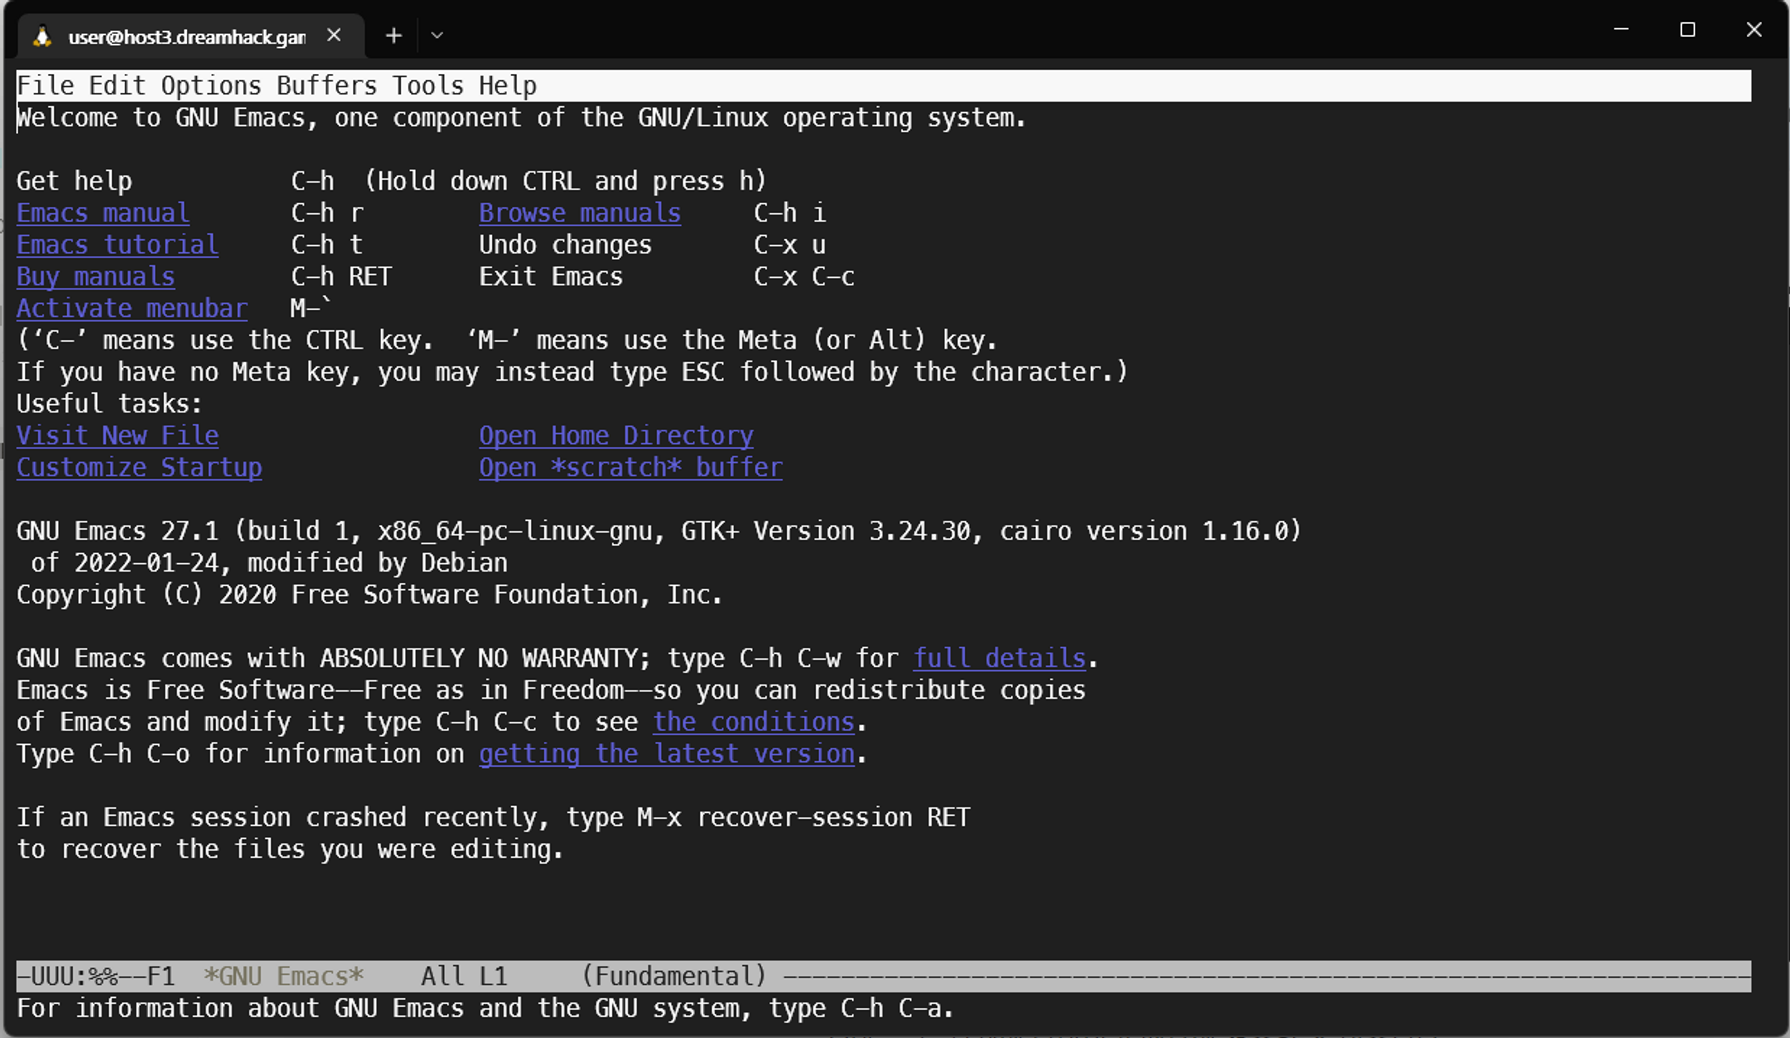
Task: Open a new terminal tab
Action: point(394,35)
